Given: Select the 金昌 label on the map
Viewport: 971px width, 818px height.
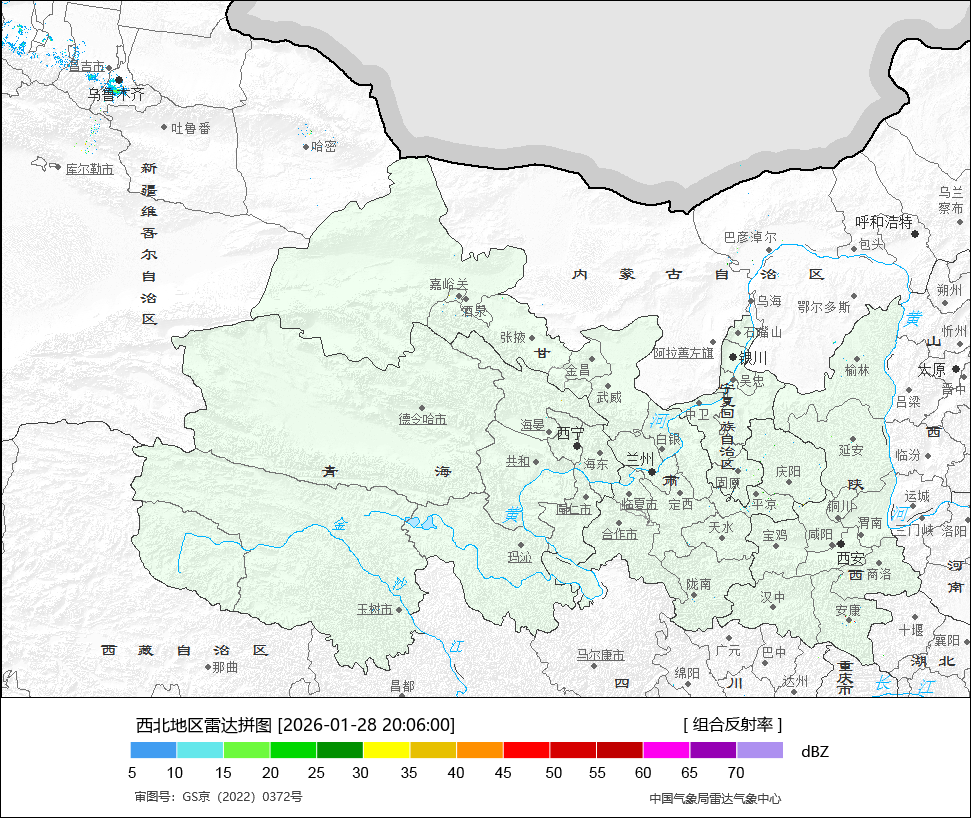Looking at the screenshot, I should 578,371.
